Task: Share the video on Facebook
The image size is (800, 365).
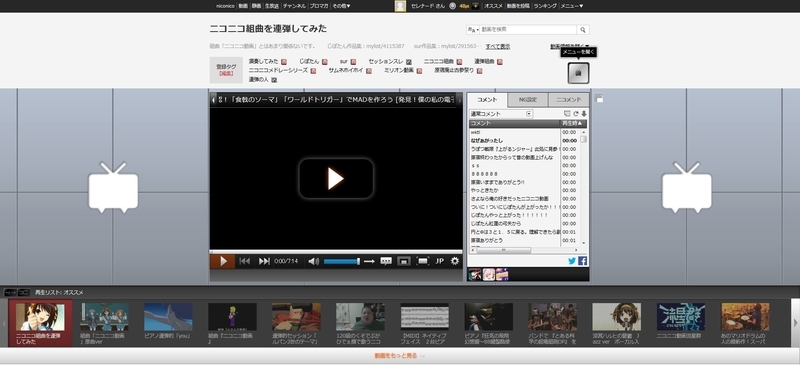Action: 582,261
